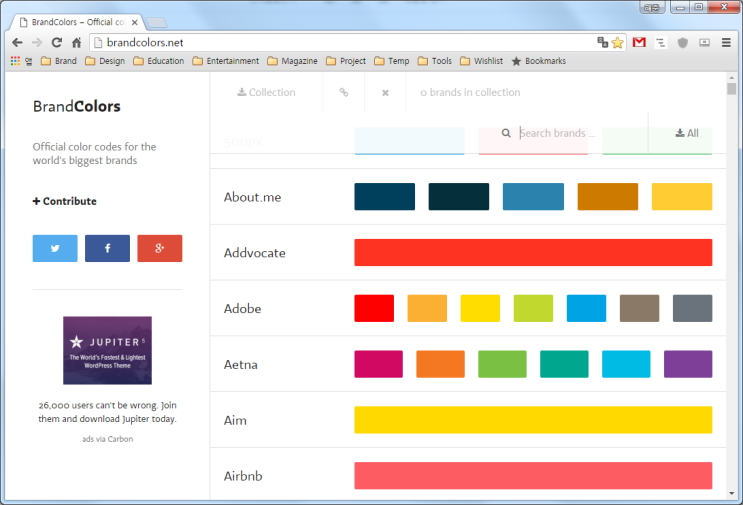Screen dimensions: 743x505
Task: Click the Gmail extension icon
Action: (x=639, y=43)
